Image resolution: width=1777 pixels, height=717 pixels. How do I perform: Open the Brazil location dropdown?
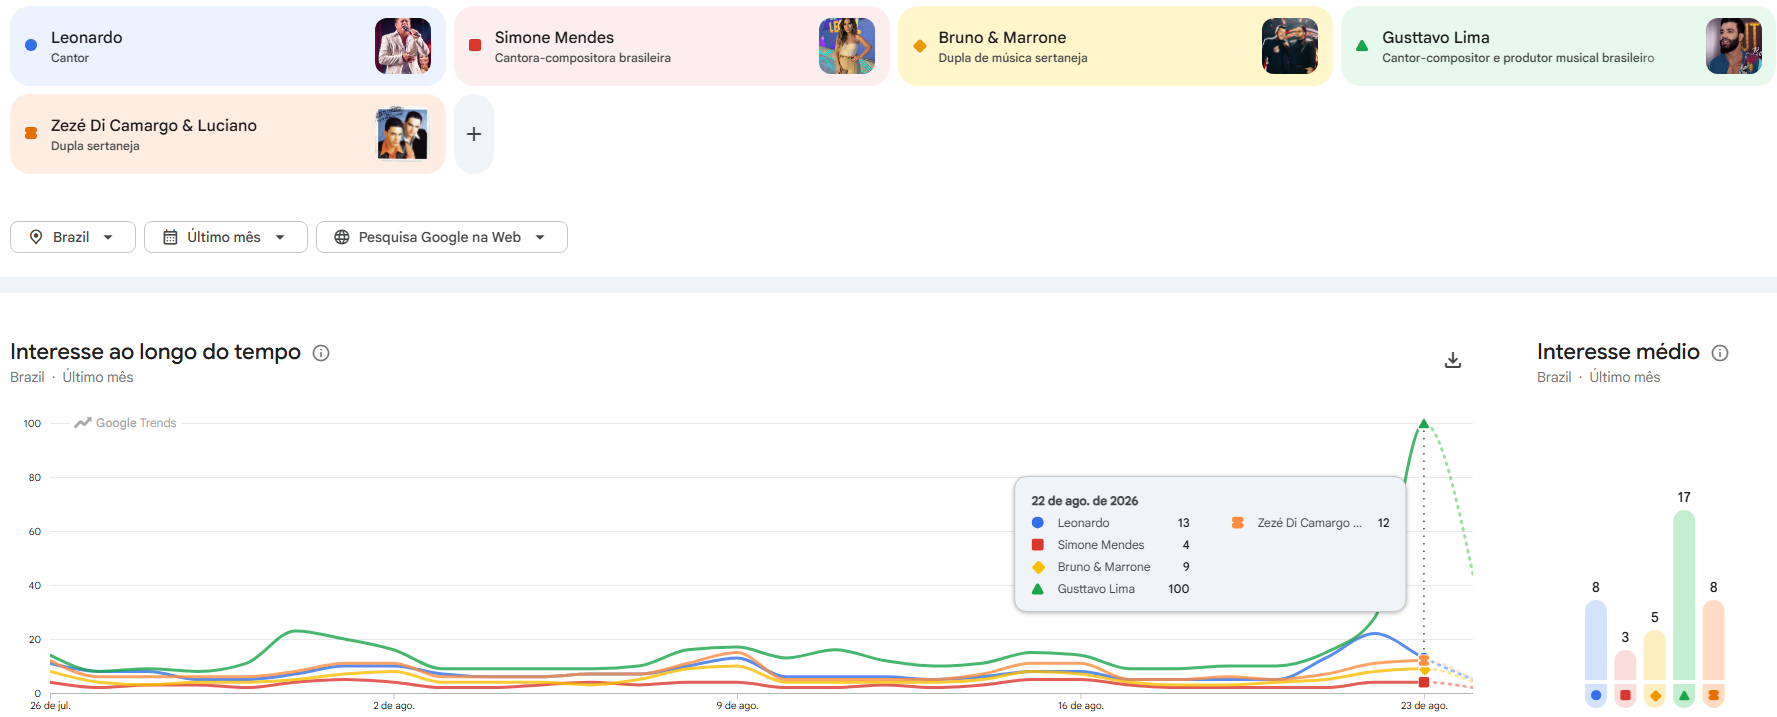click(x=73, y=237)
